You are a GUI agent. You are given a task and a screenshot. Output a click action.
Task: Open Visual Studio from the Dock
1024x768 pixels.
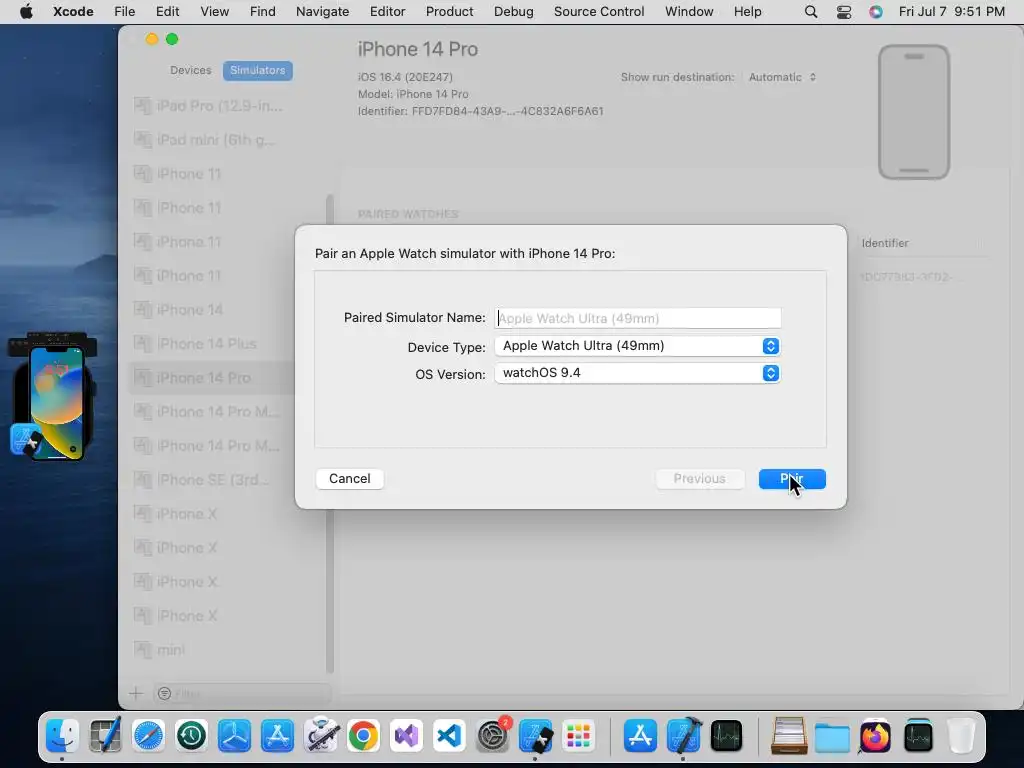pyautogui.click(x=406, y=736)
